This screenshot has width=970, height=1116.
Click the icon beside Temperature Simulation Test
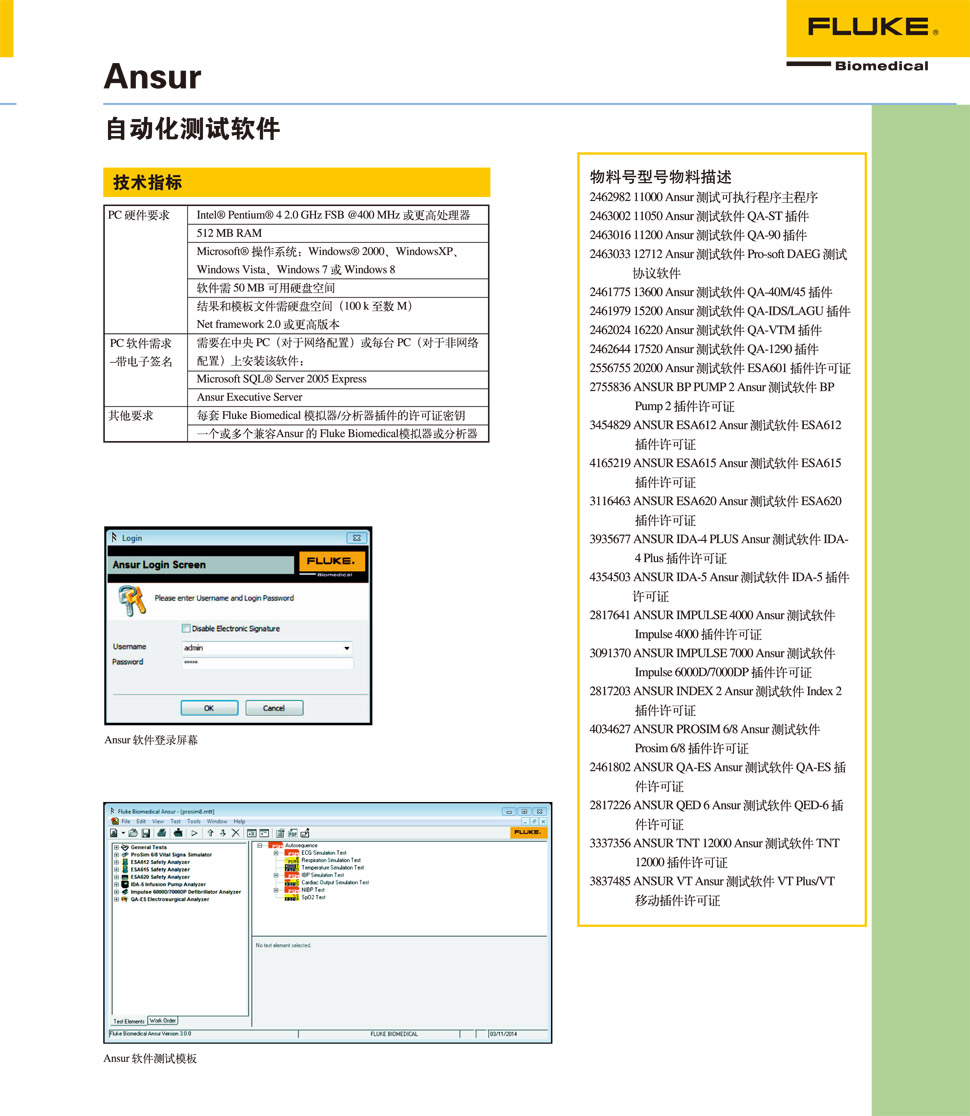(292, 868)
